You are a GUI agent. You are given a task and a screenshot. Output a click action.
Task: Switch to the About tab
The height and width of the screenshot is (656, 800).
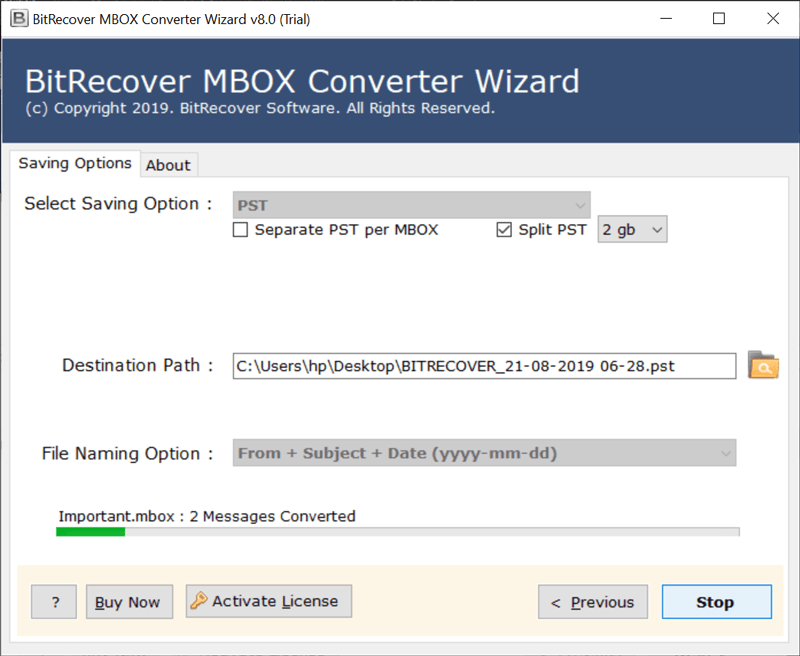click(168, 165)
